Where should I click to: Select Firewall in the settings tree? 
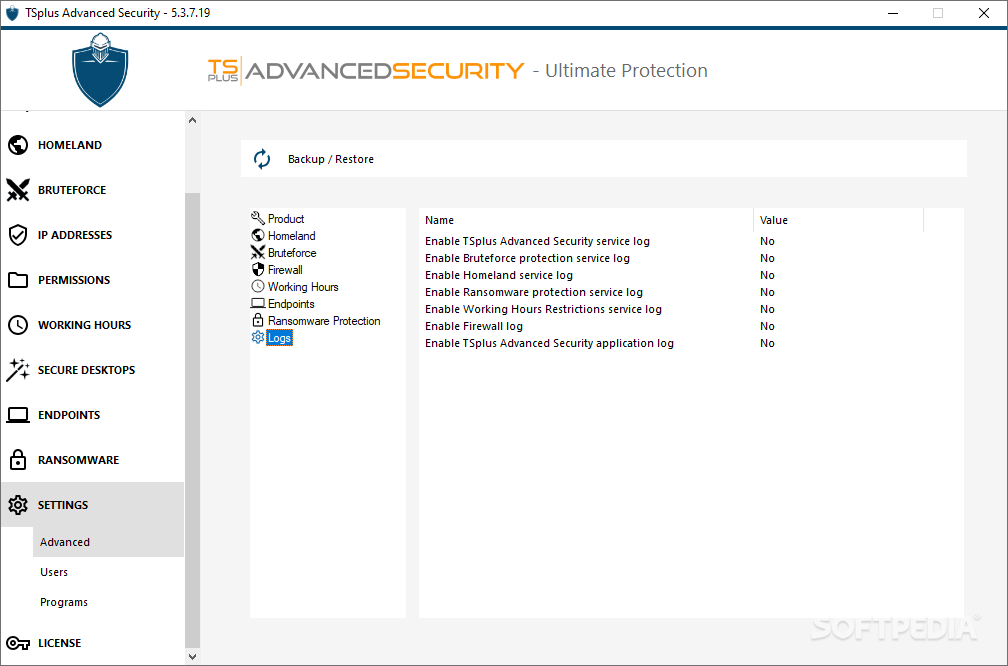(285, 270)
